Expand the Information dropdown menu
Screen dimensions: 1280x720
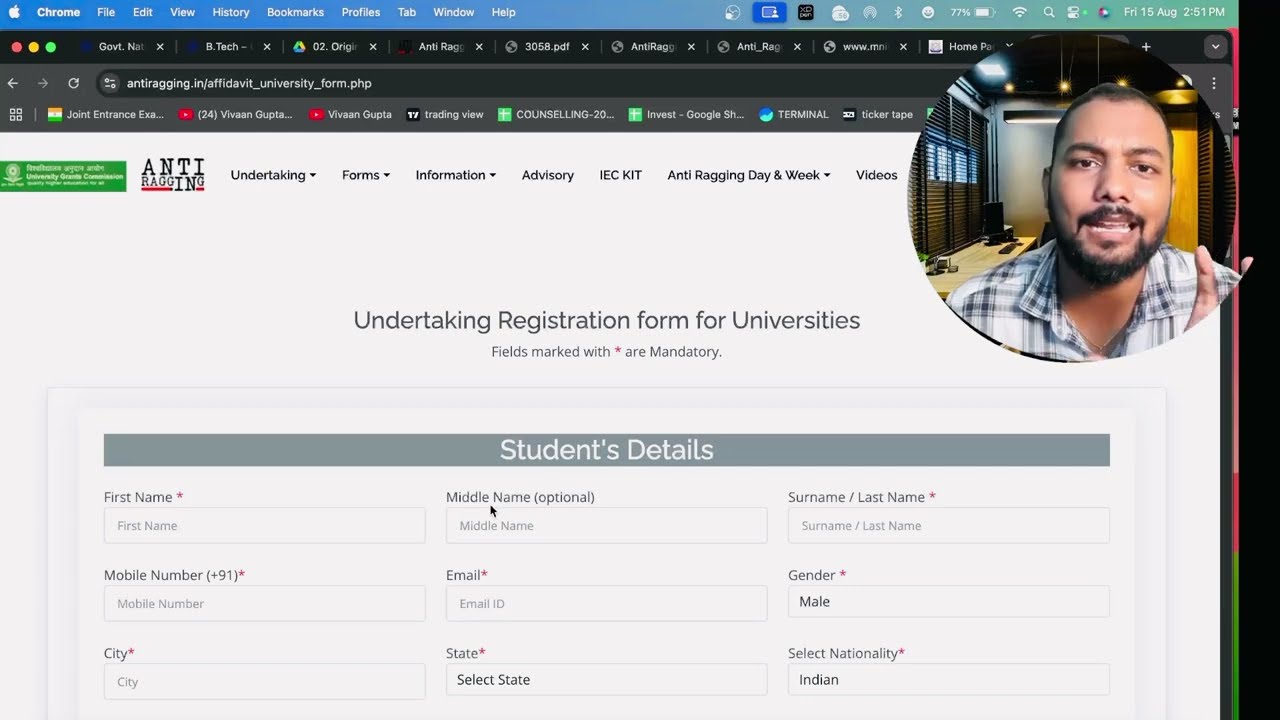pos(456,175)
